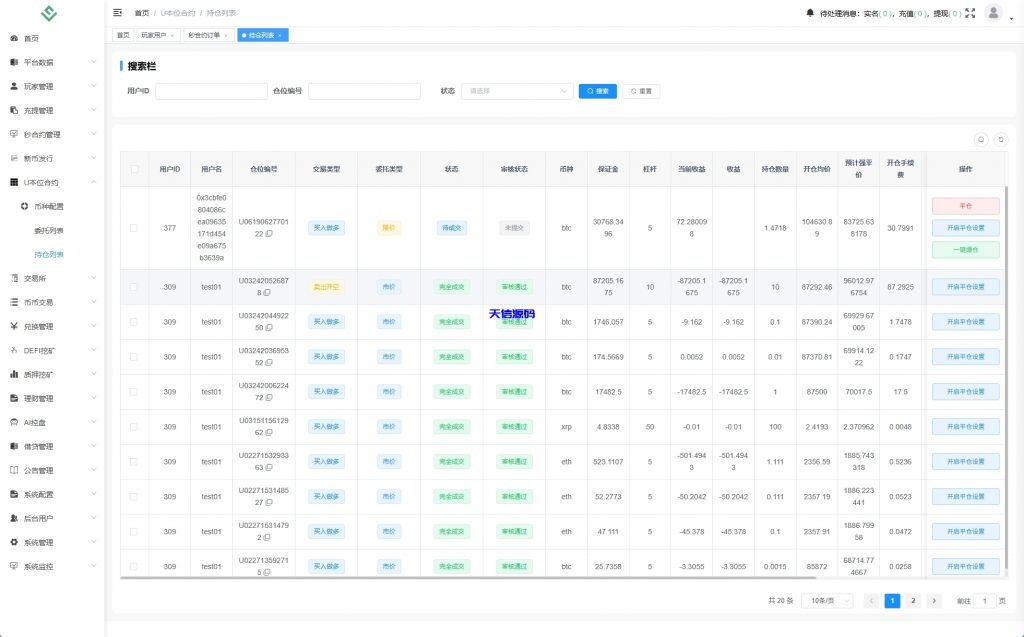The height and width of the screenshot is (637, 1024).
Task: Expand the 币币交易 sidebar menu
Action: (52, 302)
